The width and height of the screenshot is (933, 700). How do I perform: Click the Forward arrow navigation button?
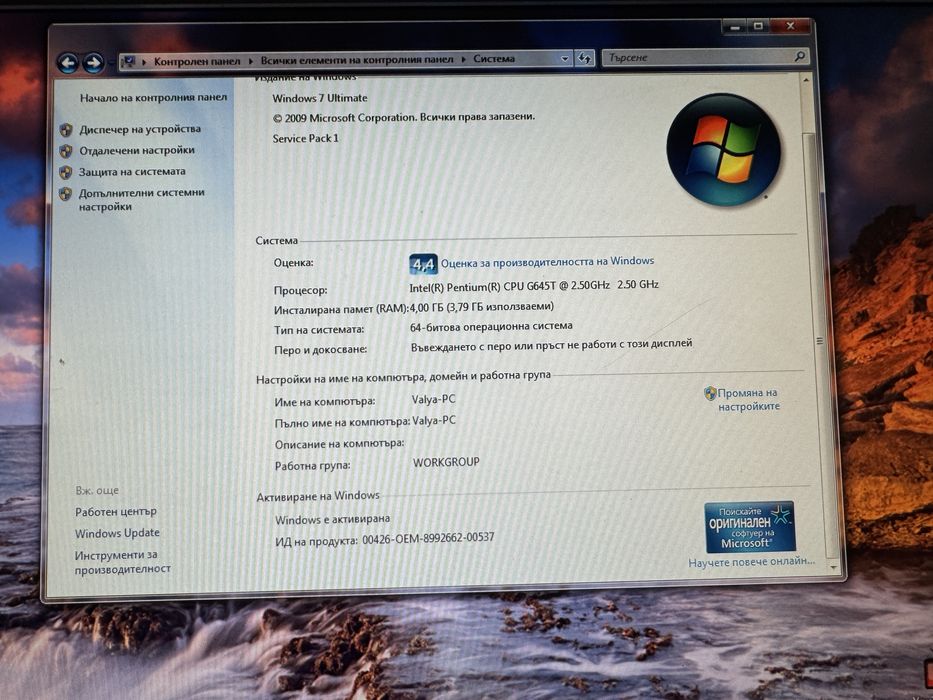(x=93, y=62)
